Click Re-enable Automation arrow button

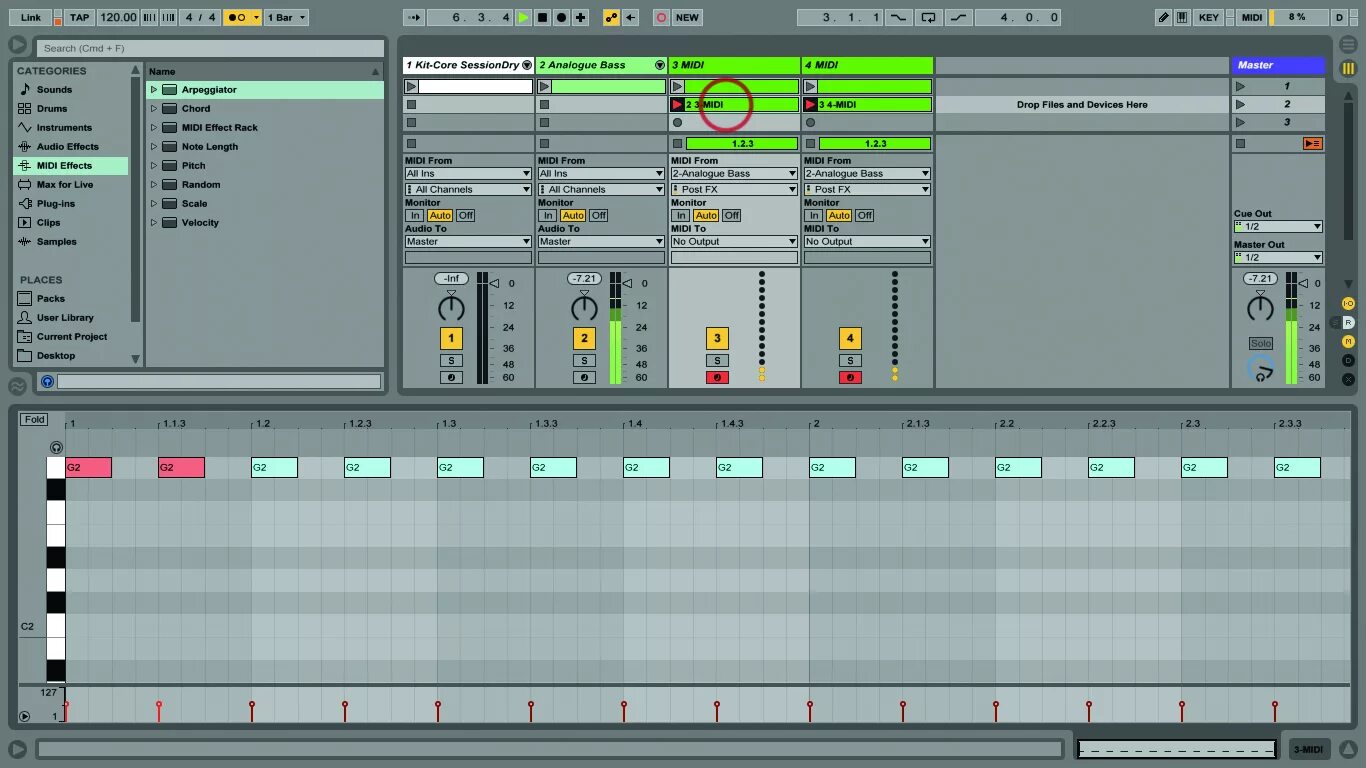pyautogui.click(x=630, y=17)
